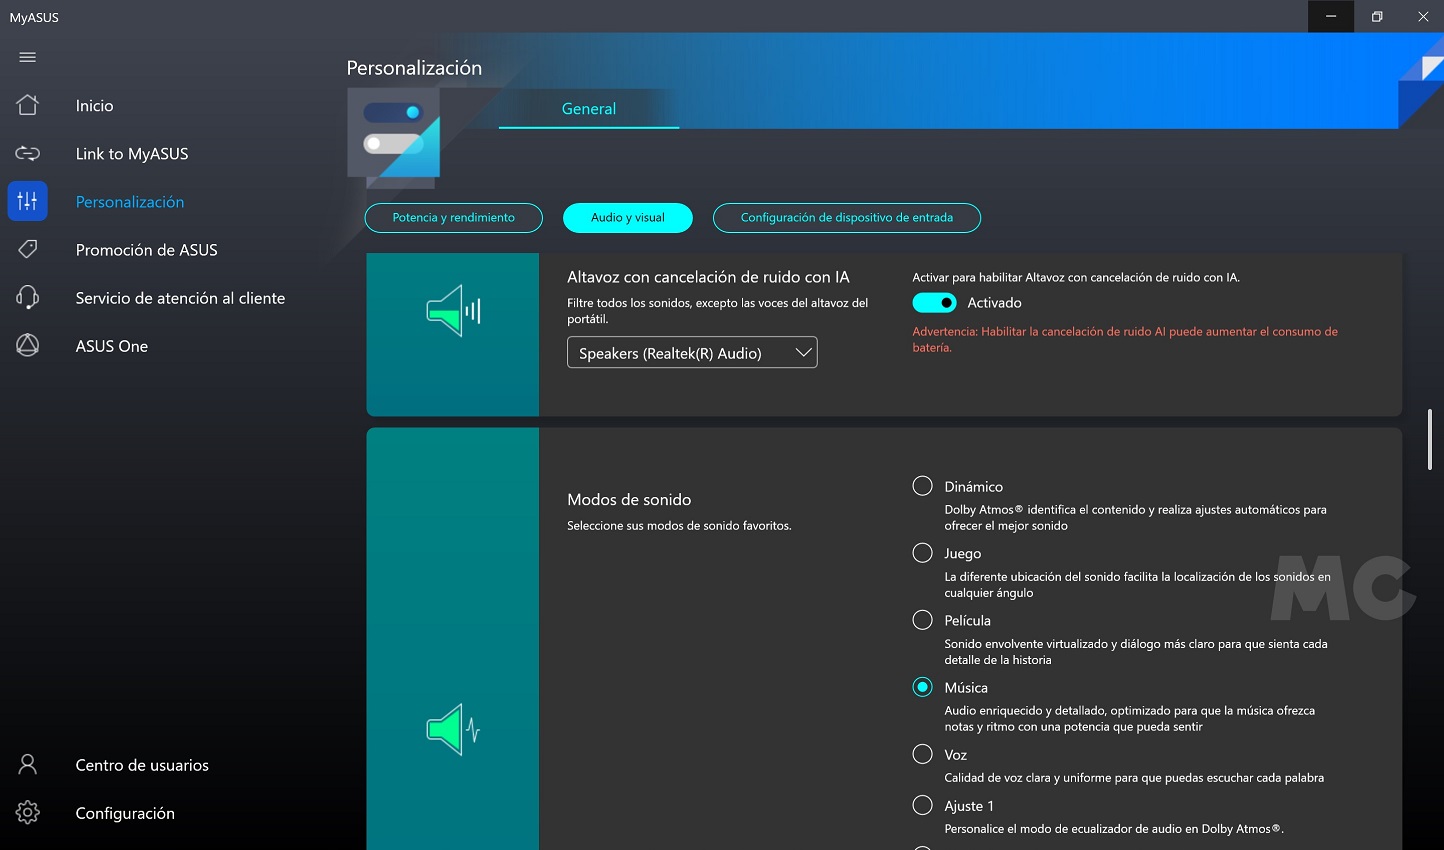Click the vertical scrollbar thumb
This screenshot has height=850, width=1444.
(1430, 439)
